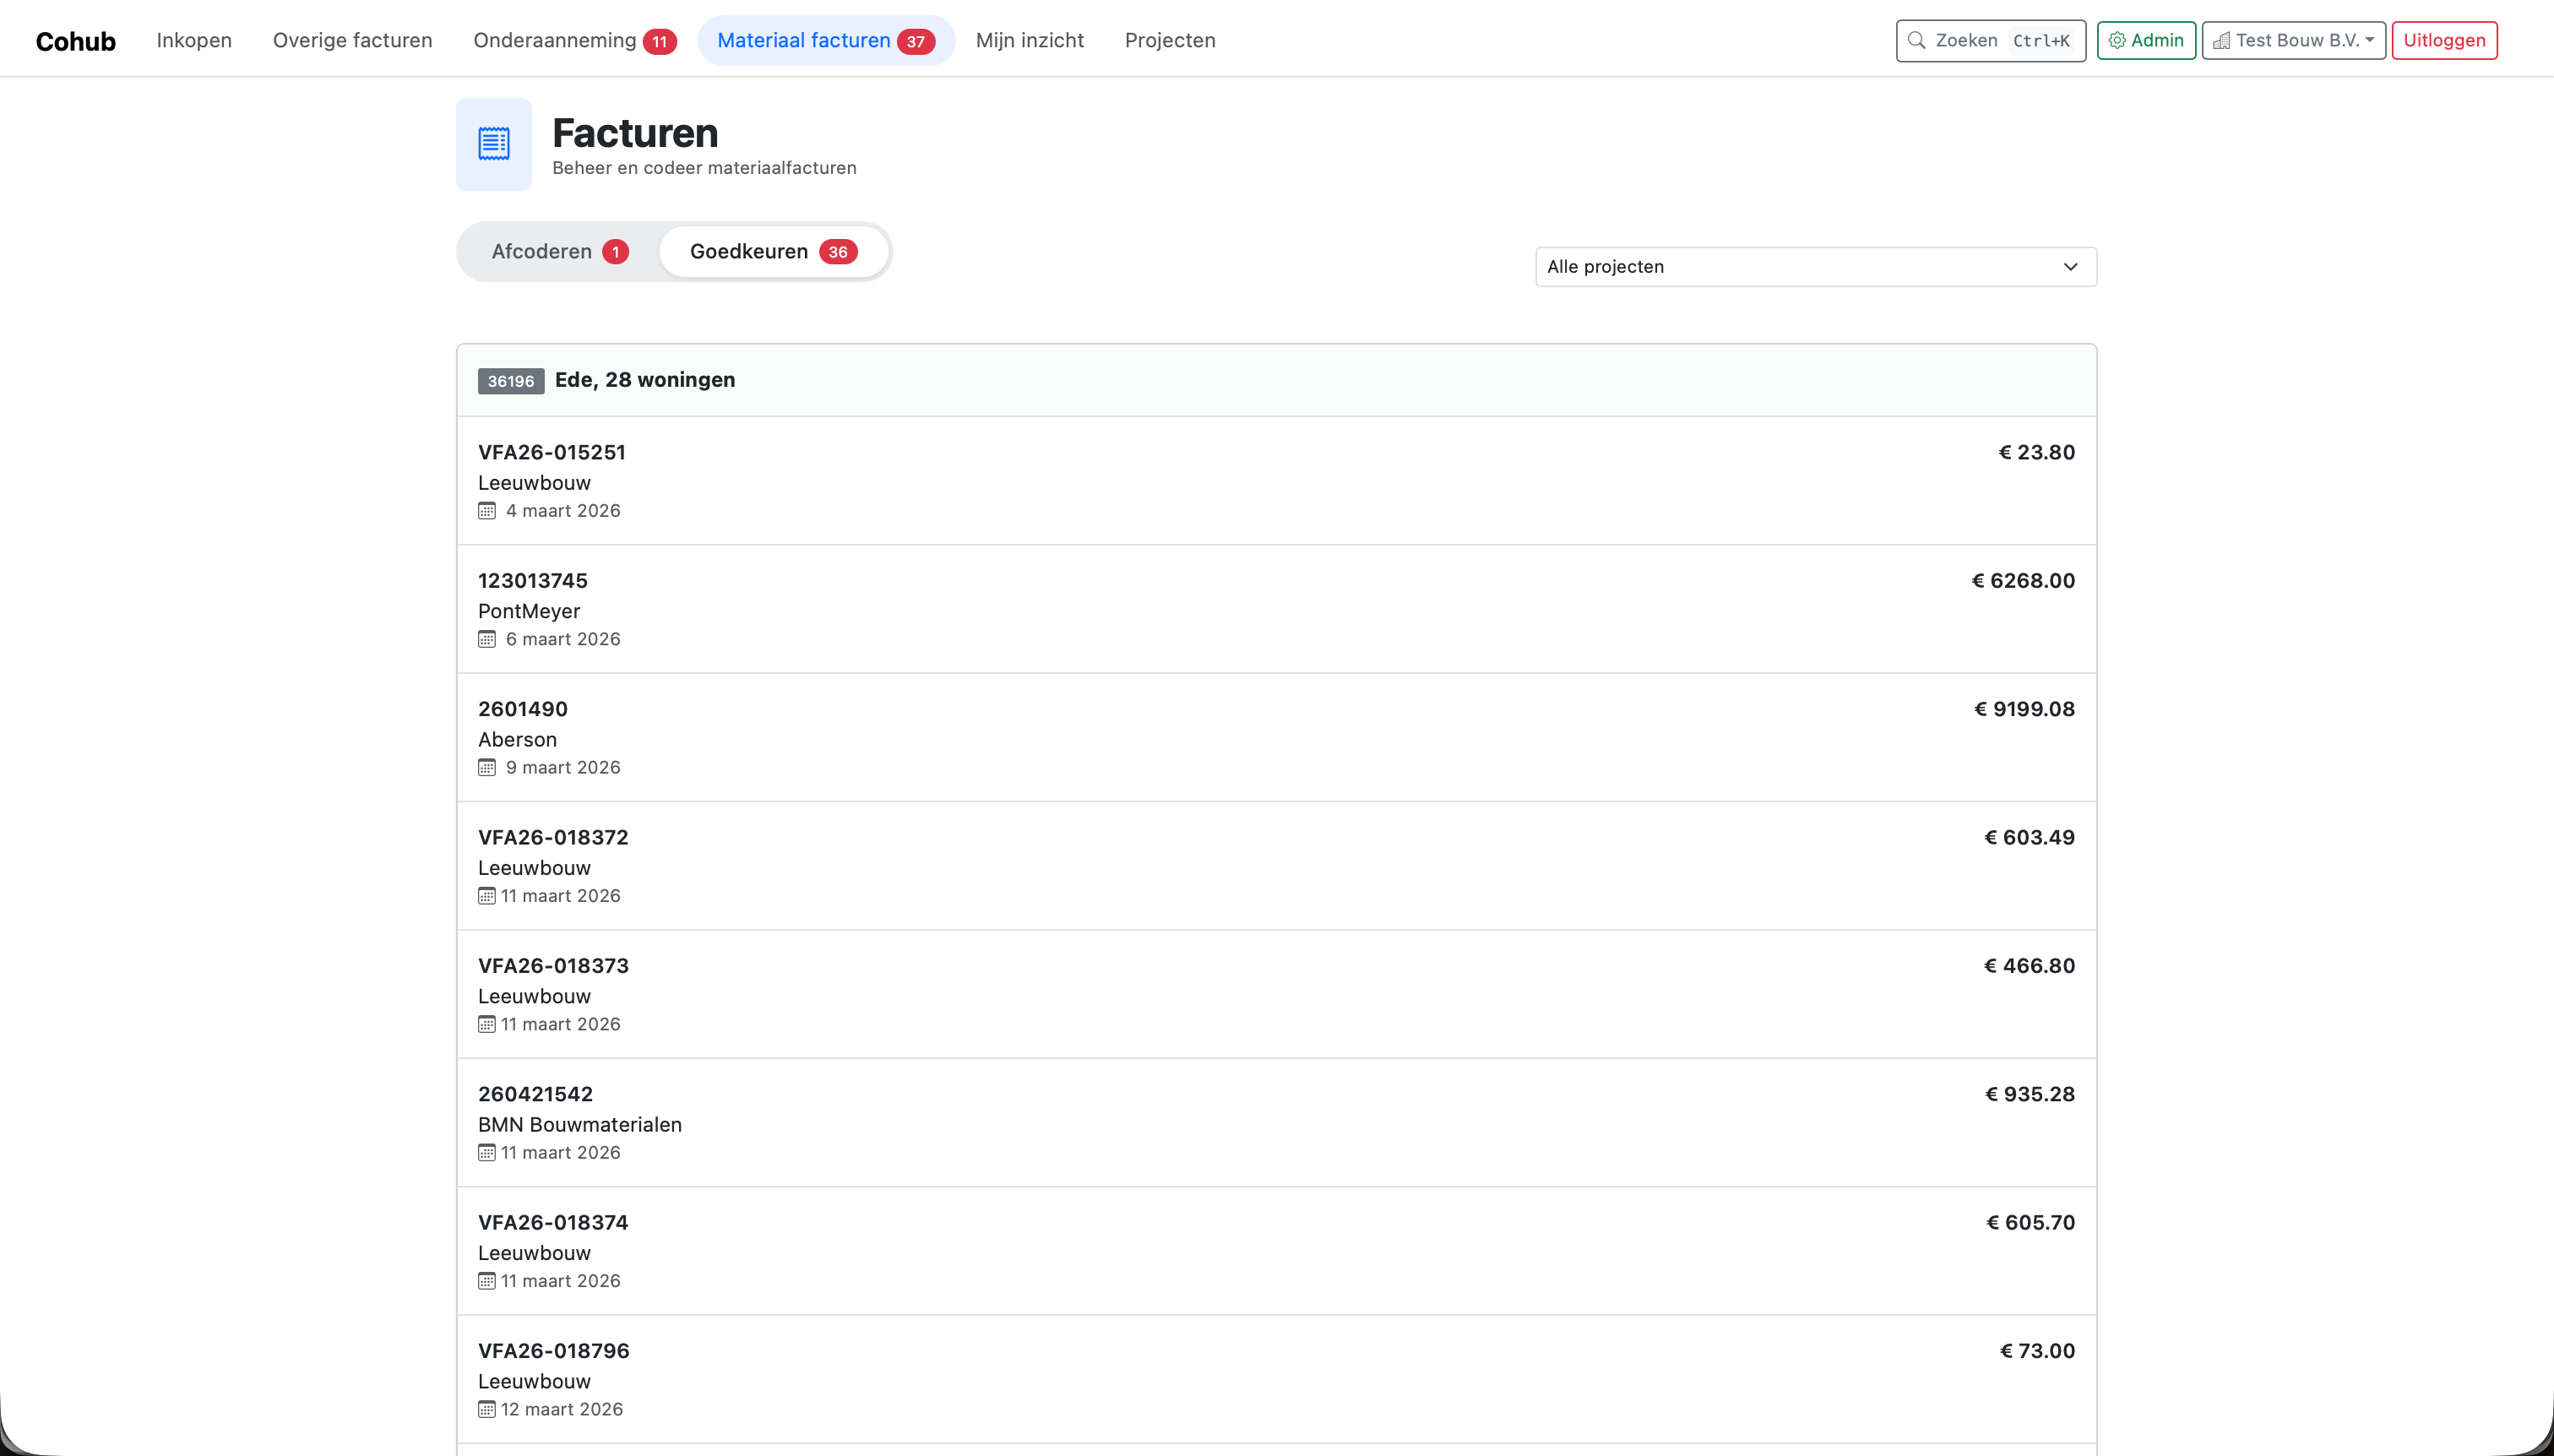Click the gear icon next to Admin

tap(2117, 40)
